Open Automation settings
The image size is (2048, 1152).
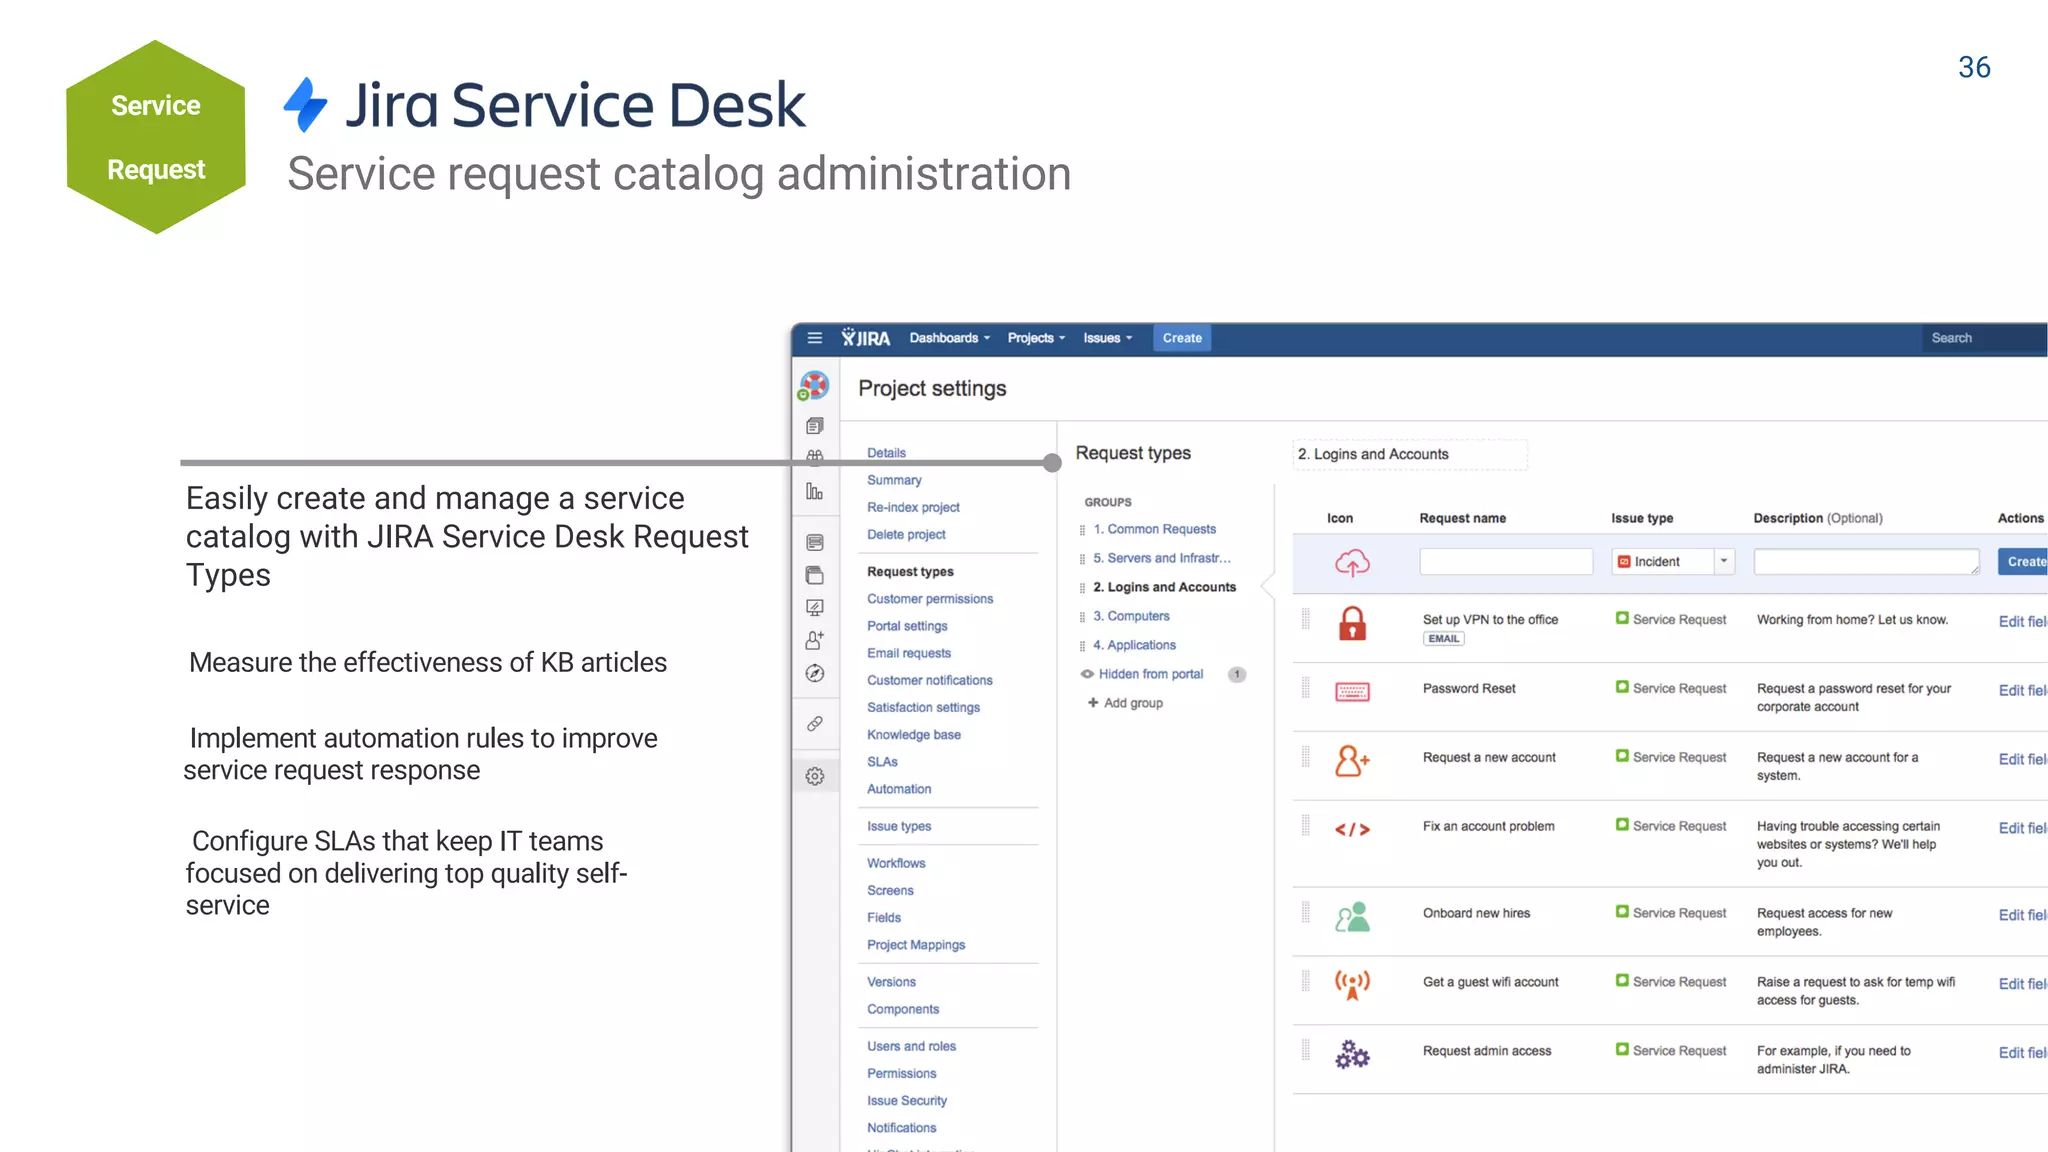pyautogui.click(x=899, y=789)
